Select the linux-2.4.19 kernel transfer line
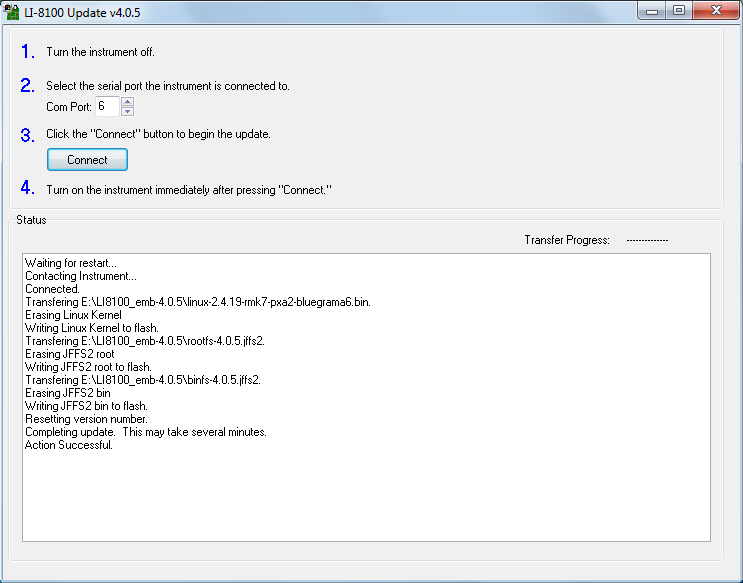743x583 pixels. (x=198, y=302)
